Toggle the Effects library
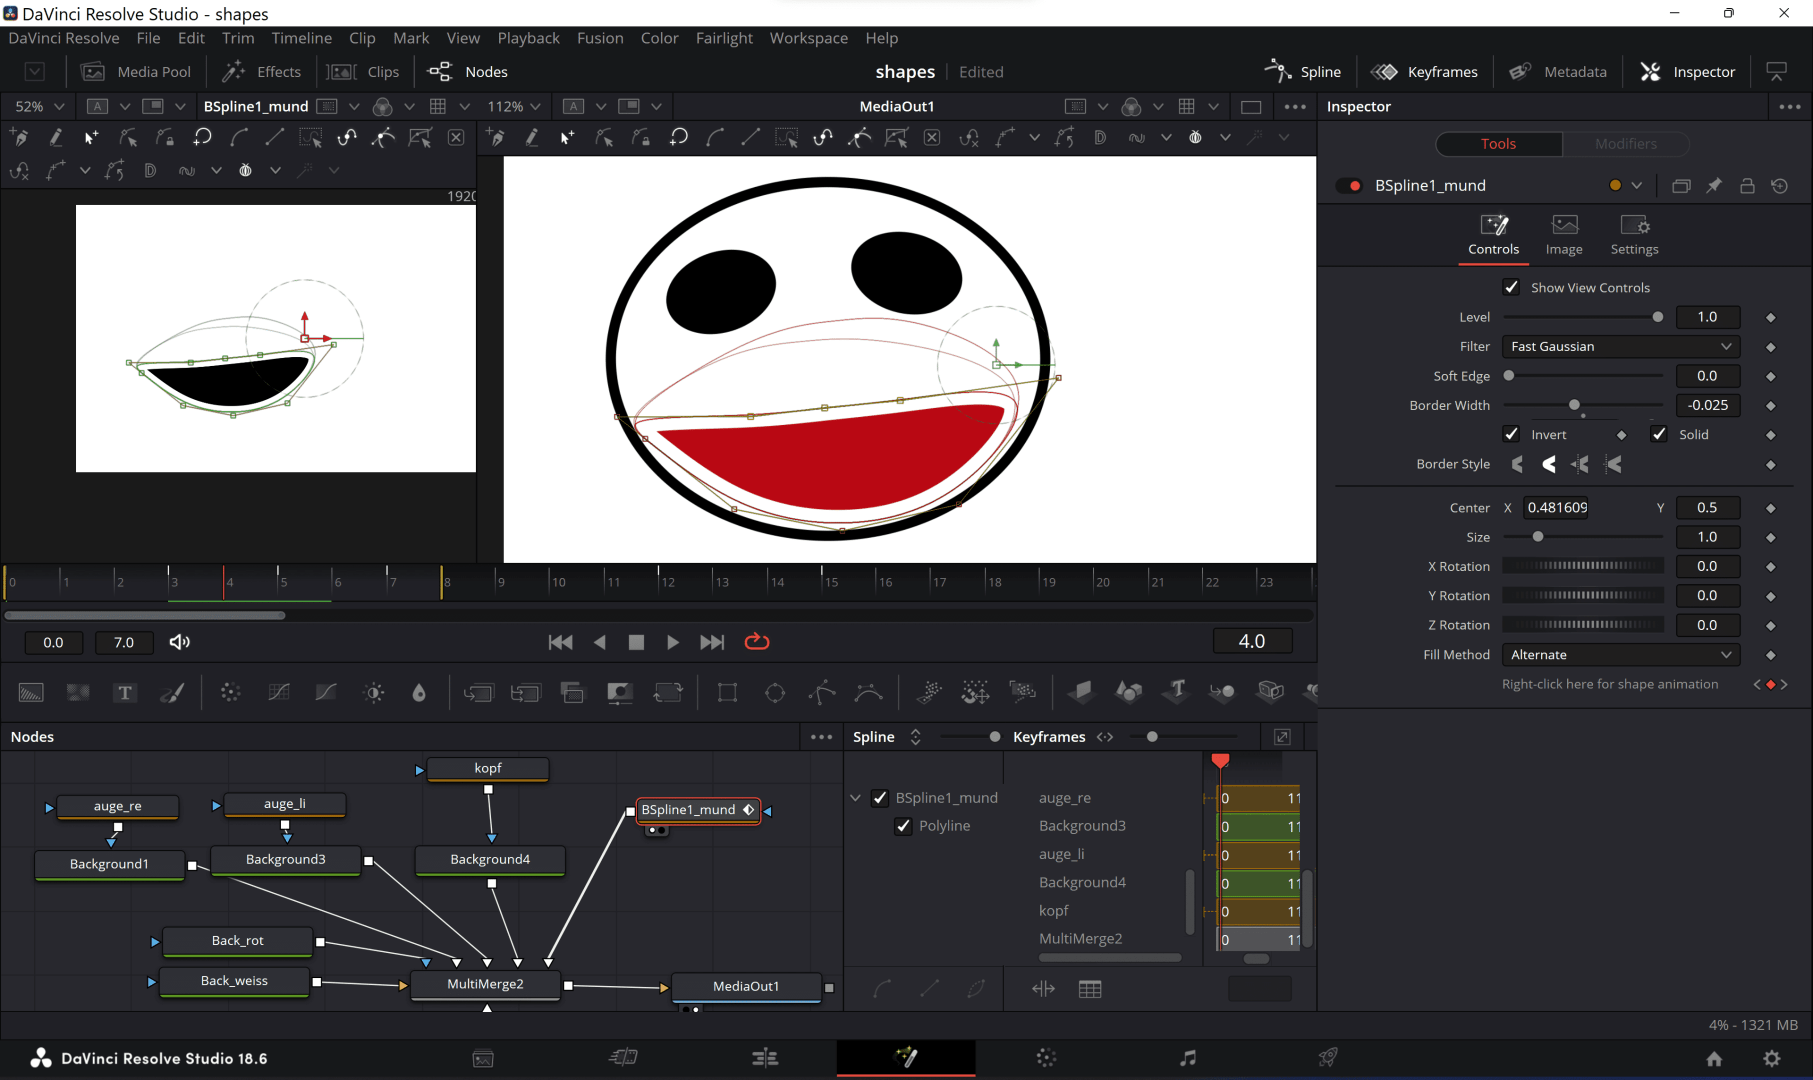Viewport: 1813px width, 1080px height. click(x=262, y=71)
